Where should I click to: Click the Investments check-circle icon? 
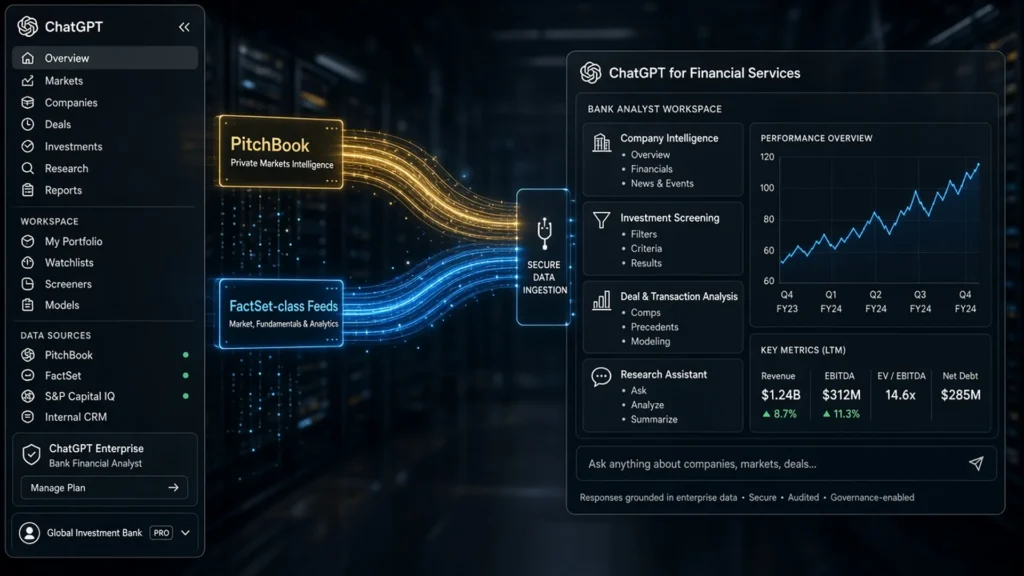pyautogui.click(x=27, y=146)
